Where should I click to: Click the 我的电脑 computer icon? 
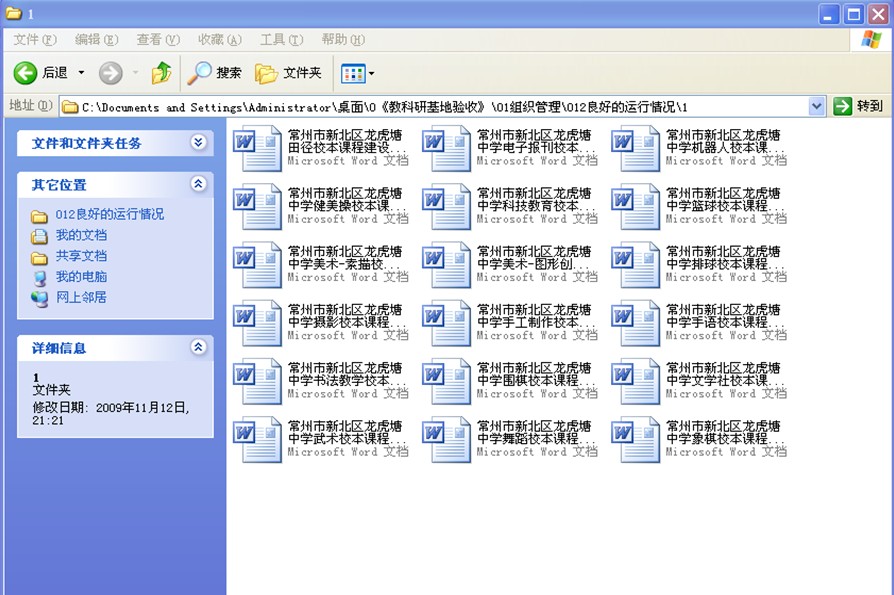click(x=39, y=278)
